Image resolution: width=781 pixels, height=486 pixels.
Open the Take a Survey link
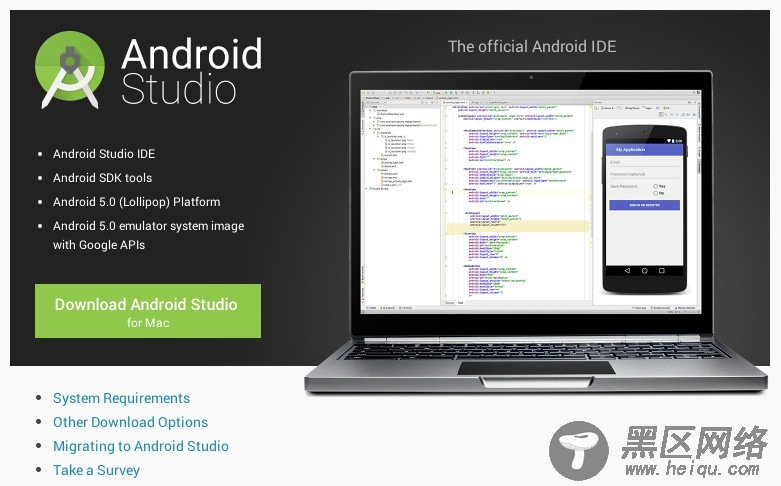coord(97,470)
